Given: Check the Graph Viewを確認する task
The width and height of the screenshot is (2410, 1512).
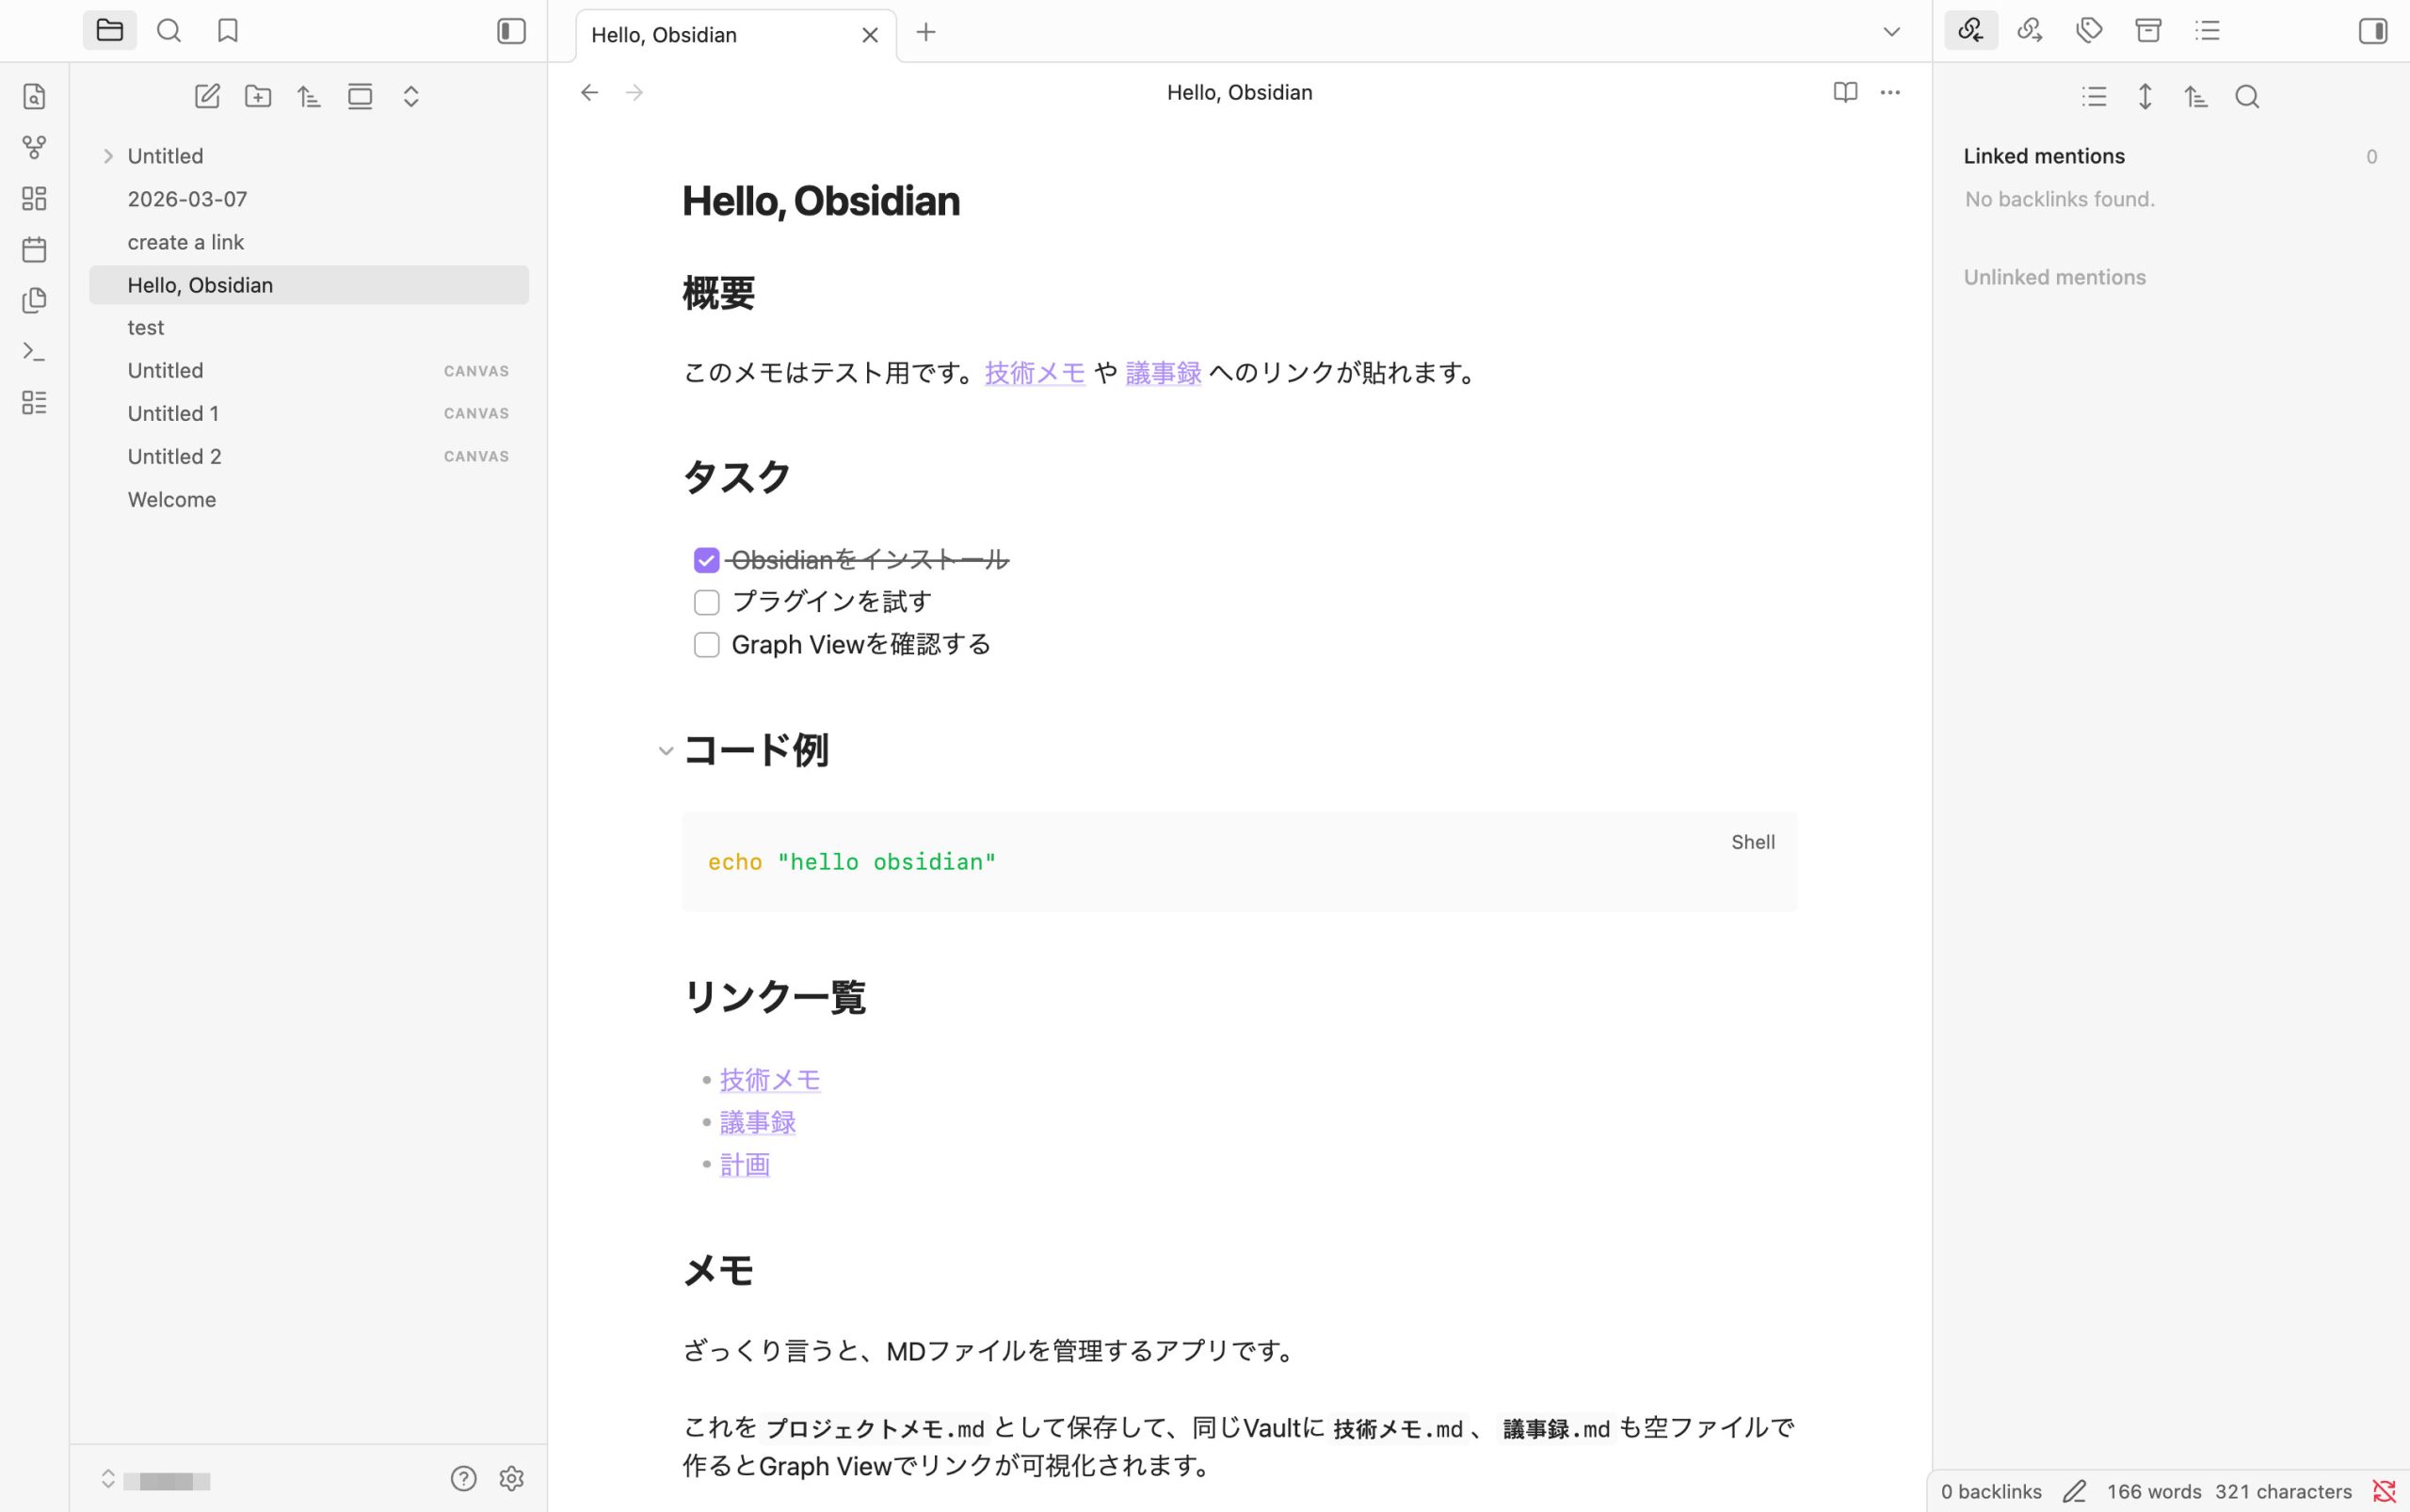Looking at the screenshot, I should 706,645.
